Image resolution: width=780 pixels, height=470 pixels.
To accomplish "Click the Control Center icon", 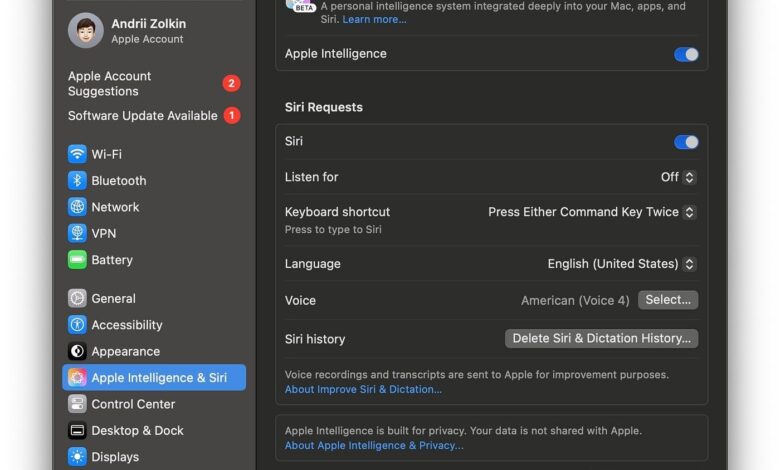I will tap(77, 403).
